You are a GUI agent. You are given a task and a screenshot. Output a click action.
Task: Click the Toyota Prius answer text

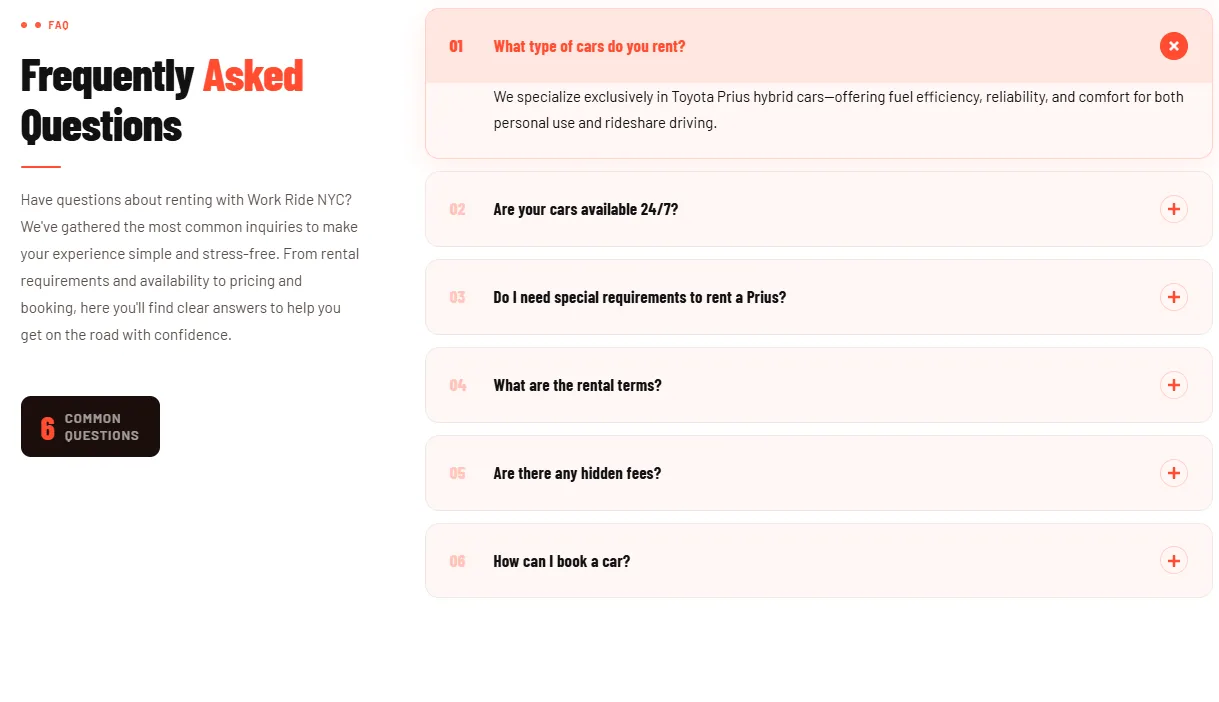(x=838, y=110)
